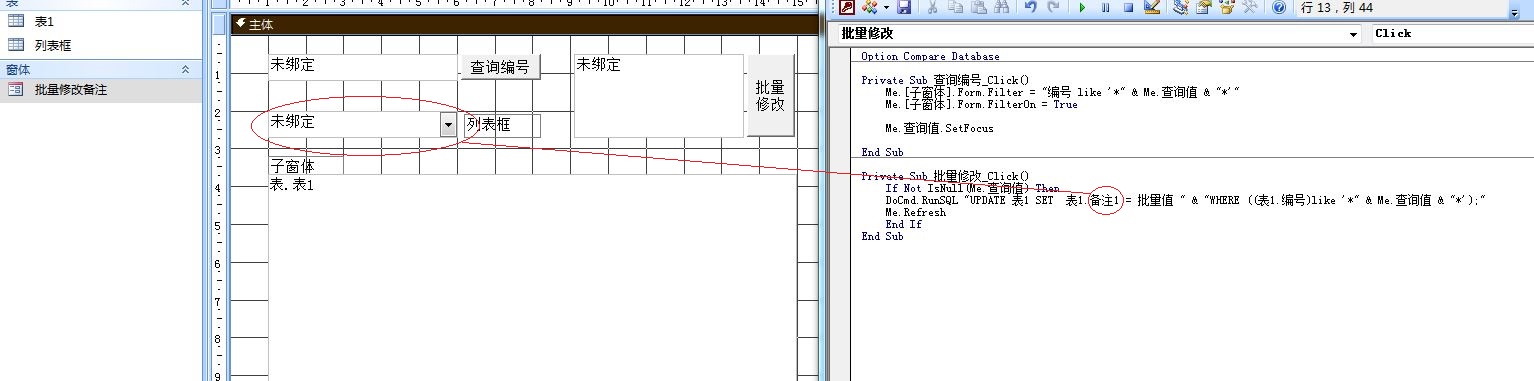Run the macro with green play icon

tap(1082, 7)
